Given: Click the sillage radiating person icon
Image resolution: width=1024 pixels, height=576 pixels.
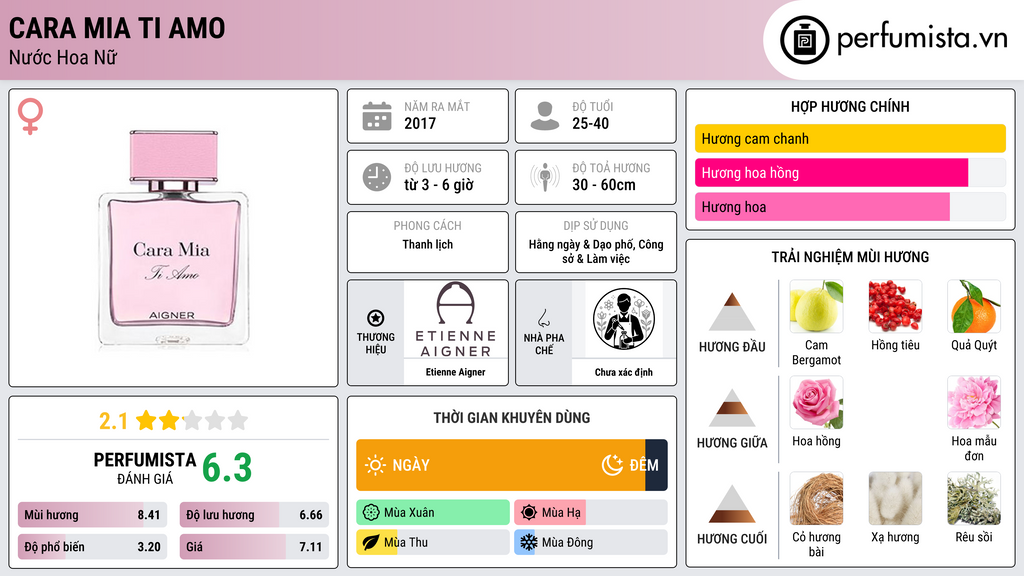Looking at the screenshot, I should (x=545, y=177).
